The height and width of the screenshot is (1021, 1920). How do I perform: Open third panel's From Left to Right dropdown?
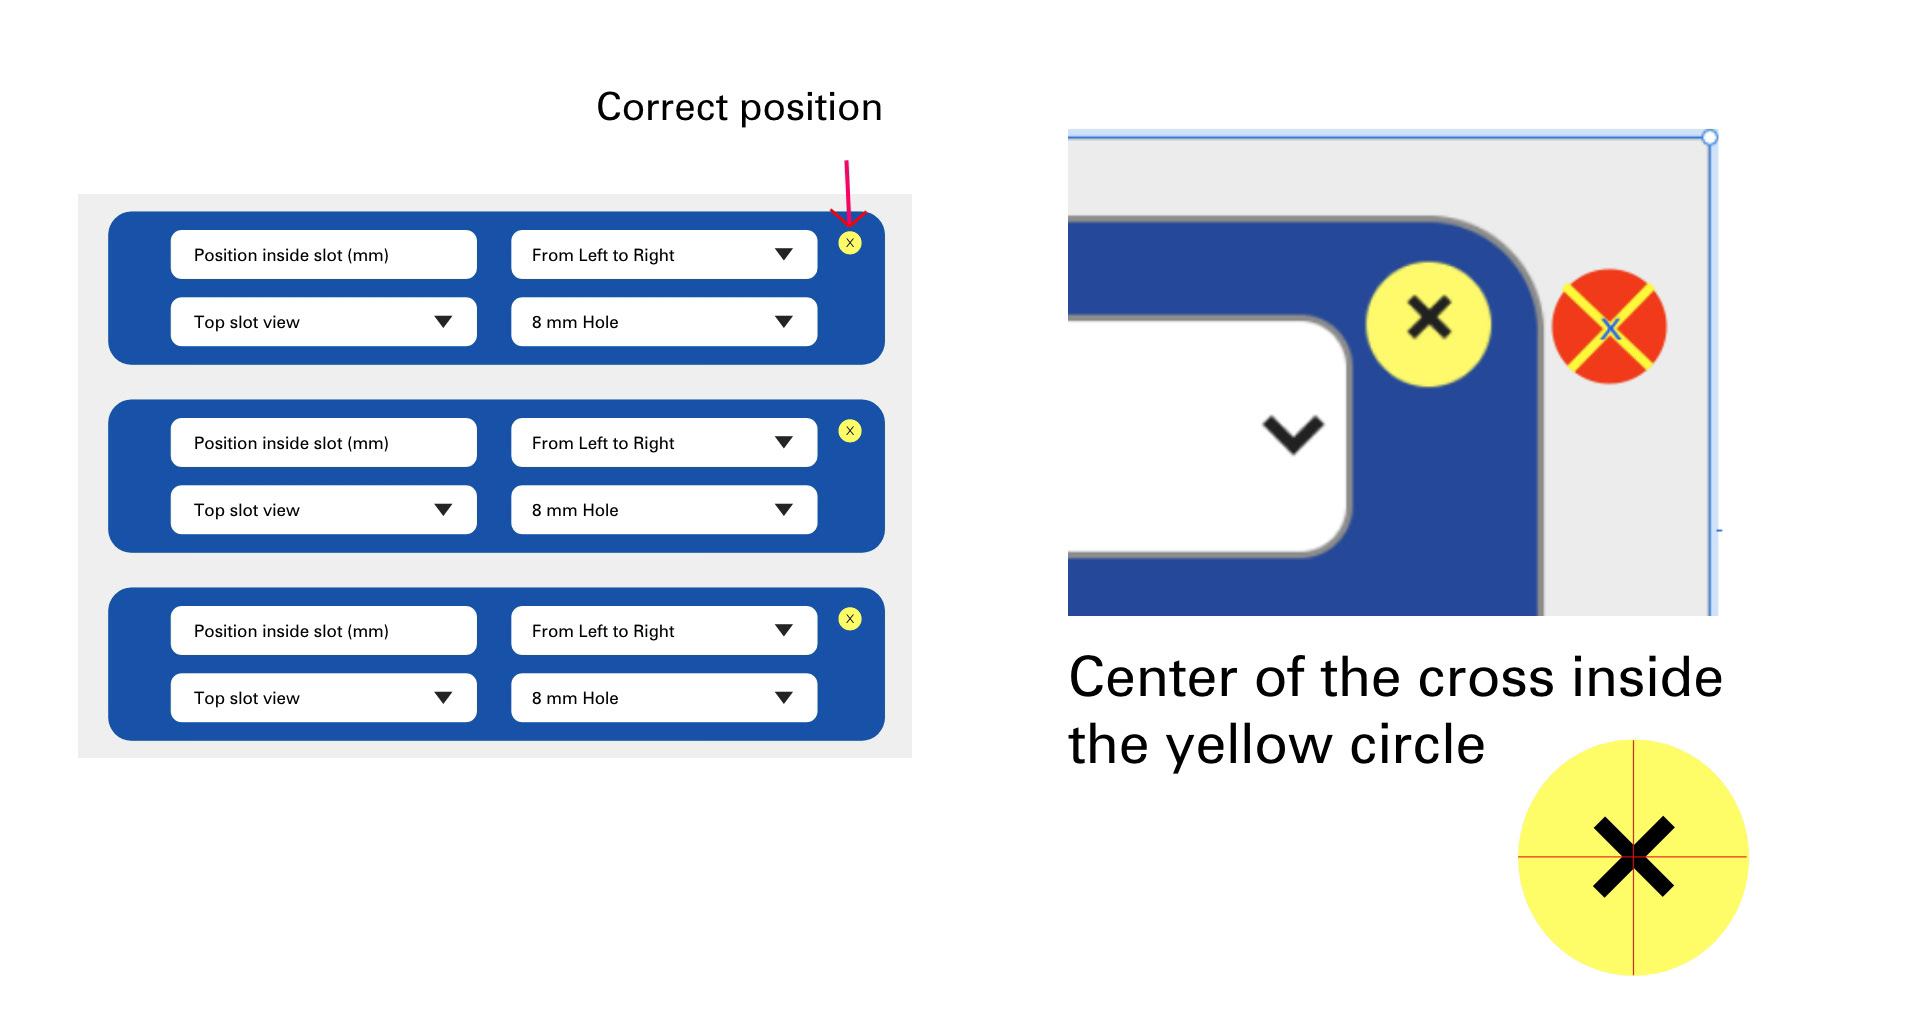coord(664,631)
